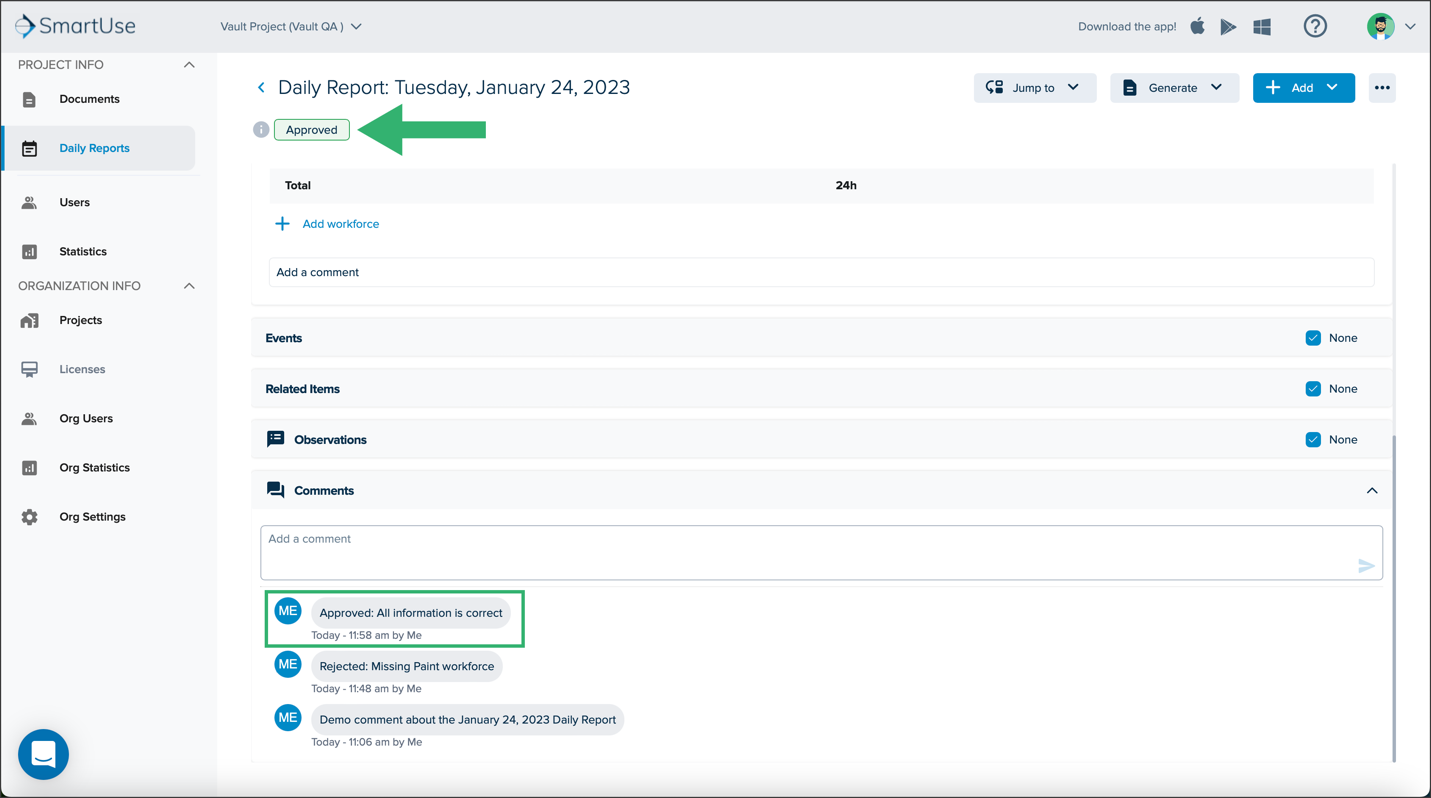The width and height of the screenshot is (1431, 798).
Task: Click the blue Add button
Action: point(1304,88)
